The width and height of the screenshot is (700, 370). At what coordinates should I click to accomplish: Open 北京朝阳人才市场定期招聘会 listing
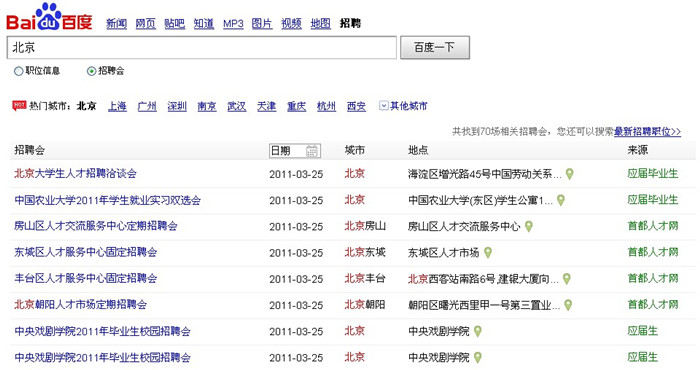click(80, 305)
